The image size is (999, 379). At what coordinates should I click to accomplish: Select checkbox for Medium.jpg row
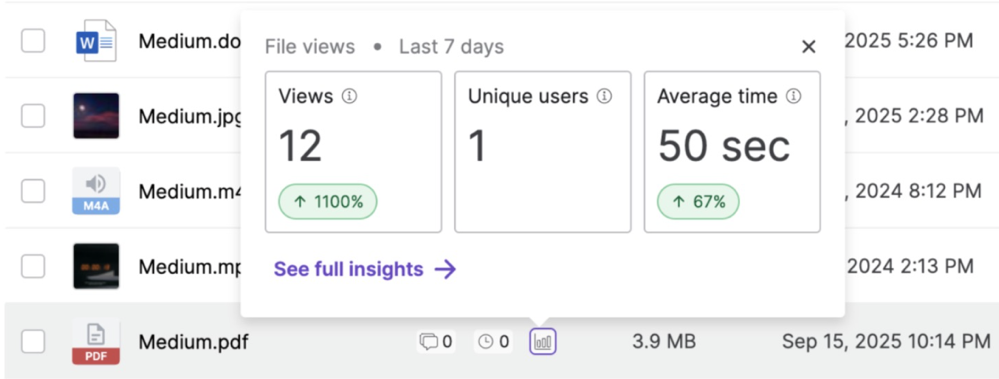[x=33, y=116]
